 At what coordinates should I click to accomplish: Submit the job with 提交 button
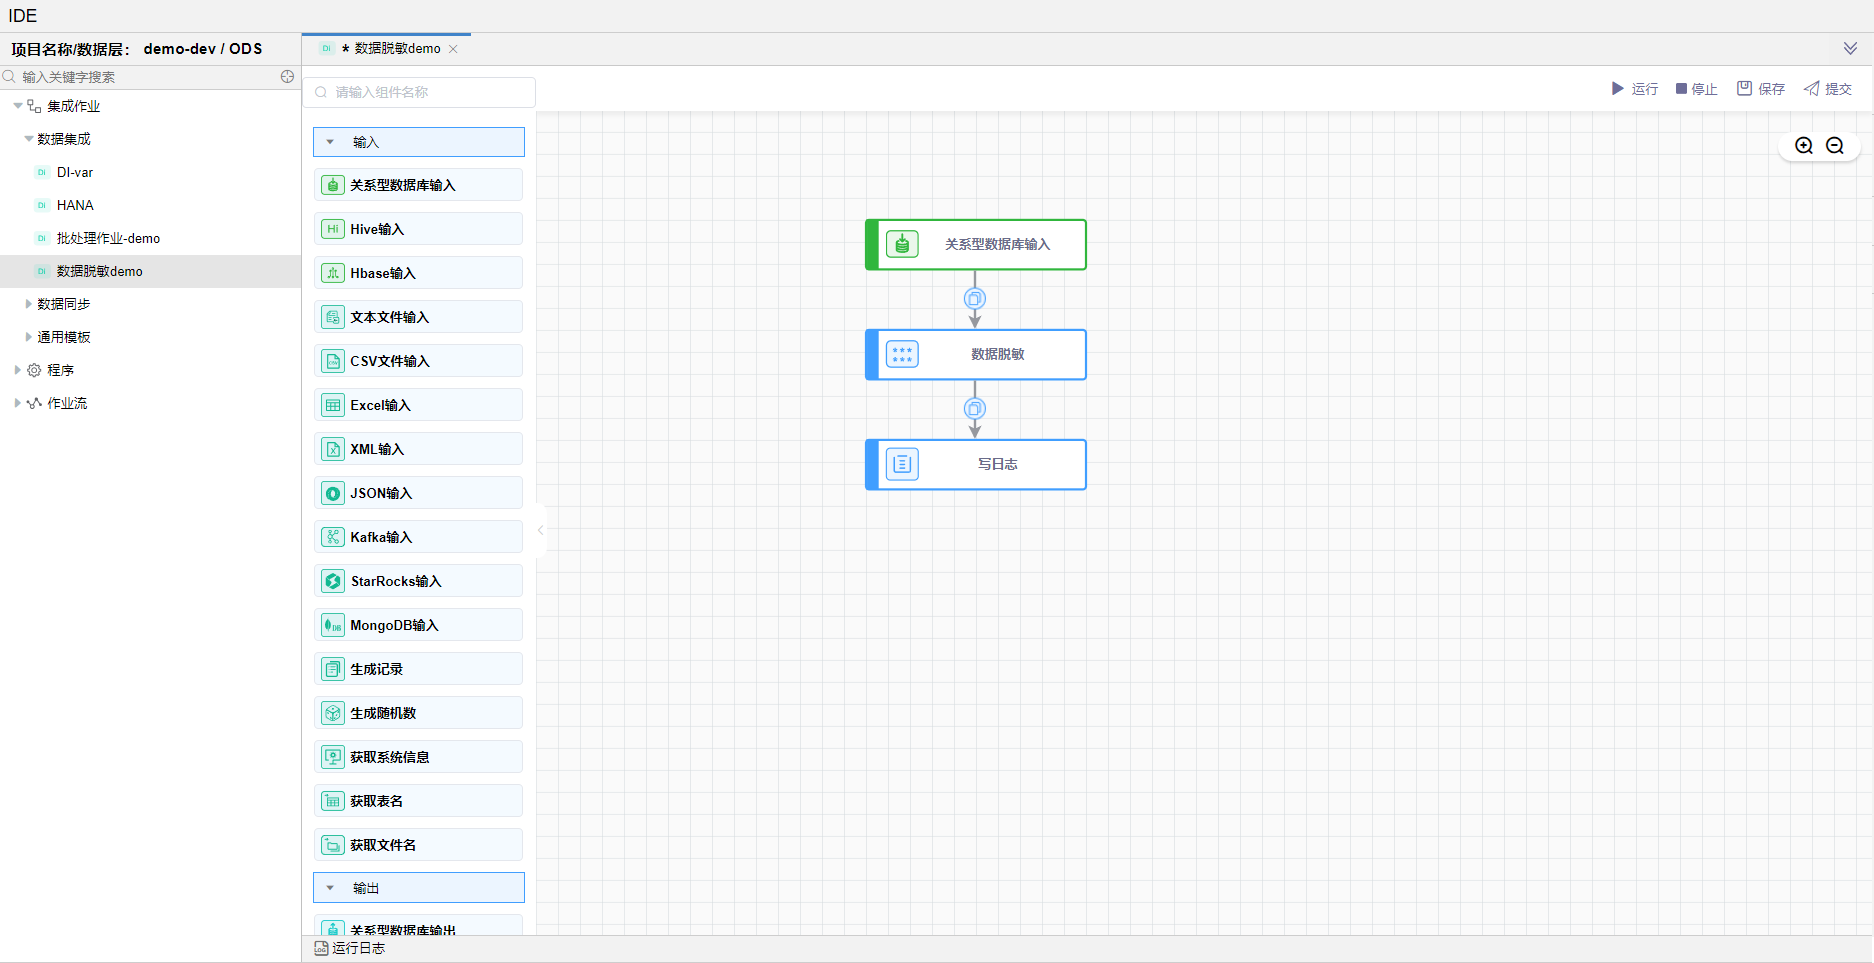click(x=1828, y=89)
